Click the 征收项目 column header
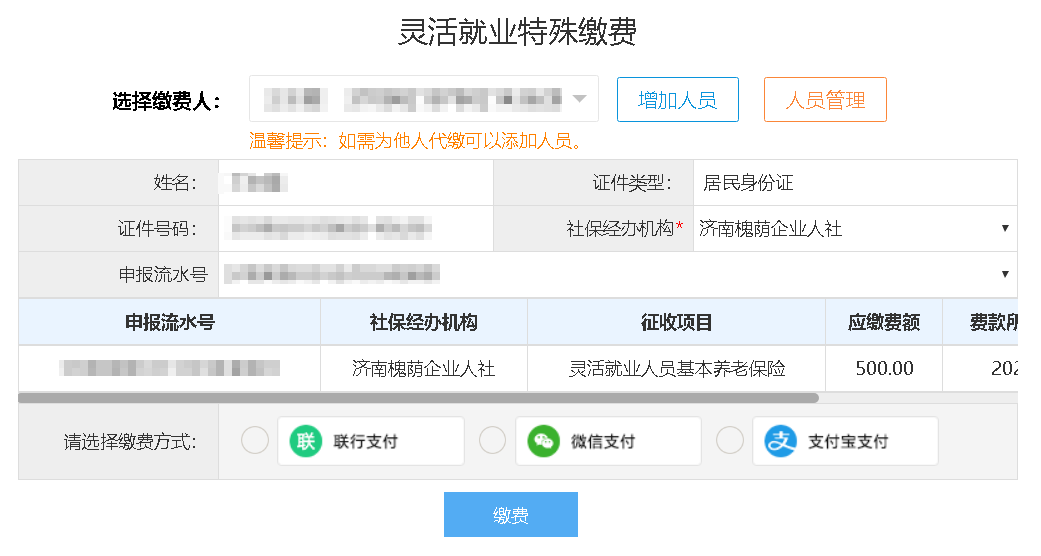 676,322
